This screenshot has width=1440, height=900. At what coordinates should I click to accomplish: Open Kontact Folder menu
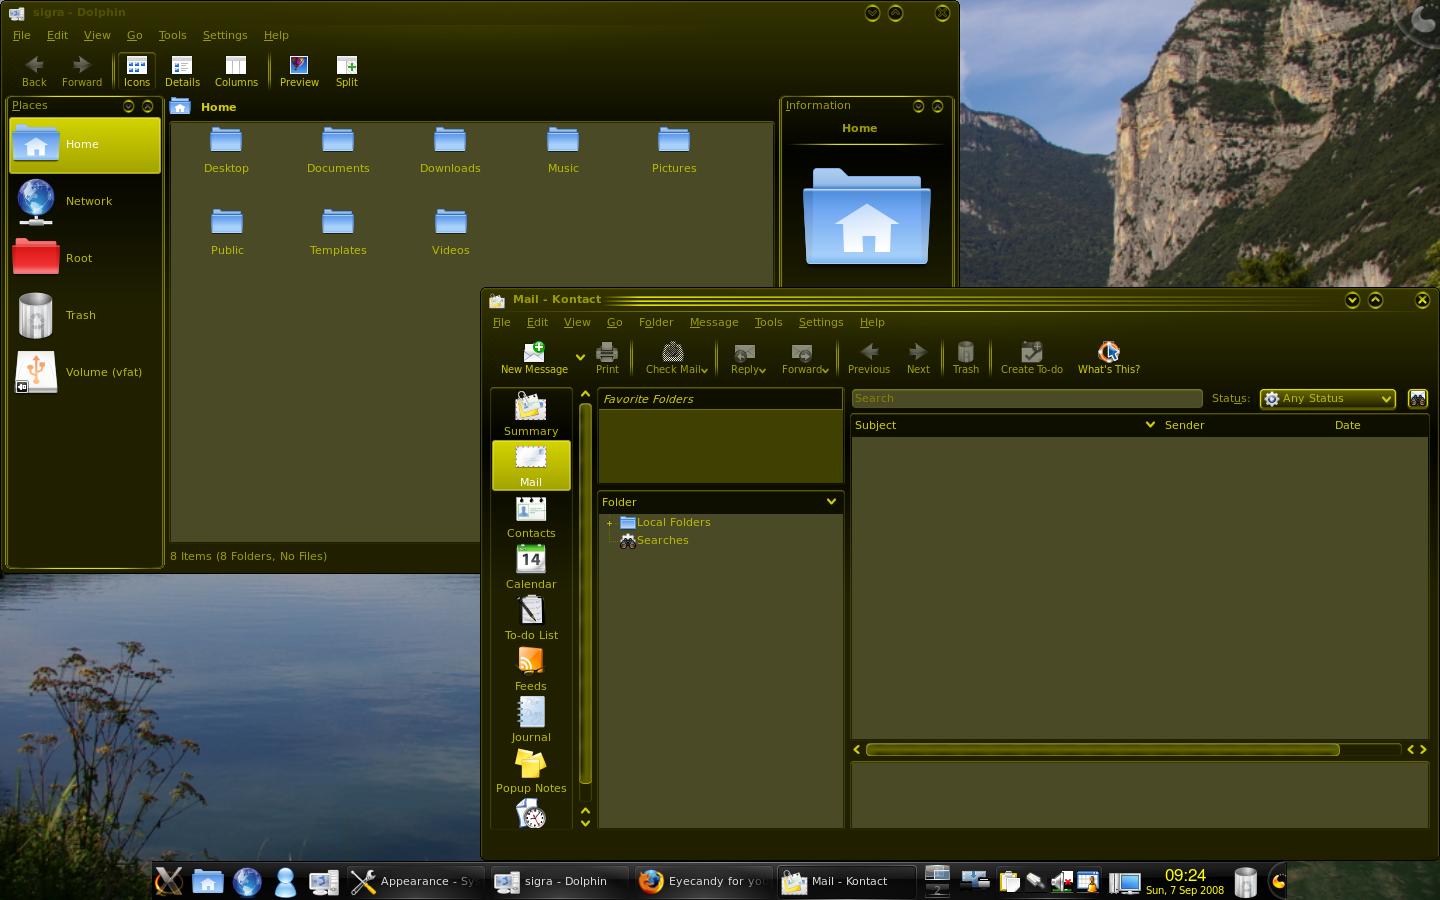656,322
